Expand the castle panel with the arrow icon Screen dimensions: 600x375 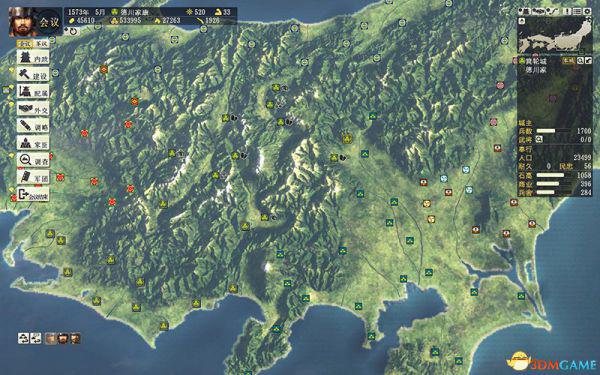588,60
